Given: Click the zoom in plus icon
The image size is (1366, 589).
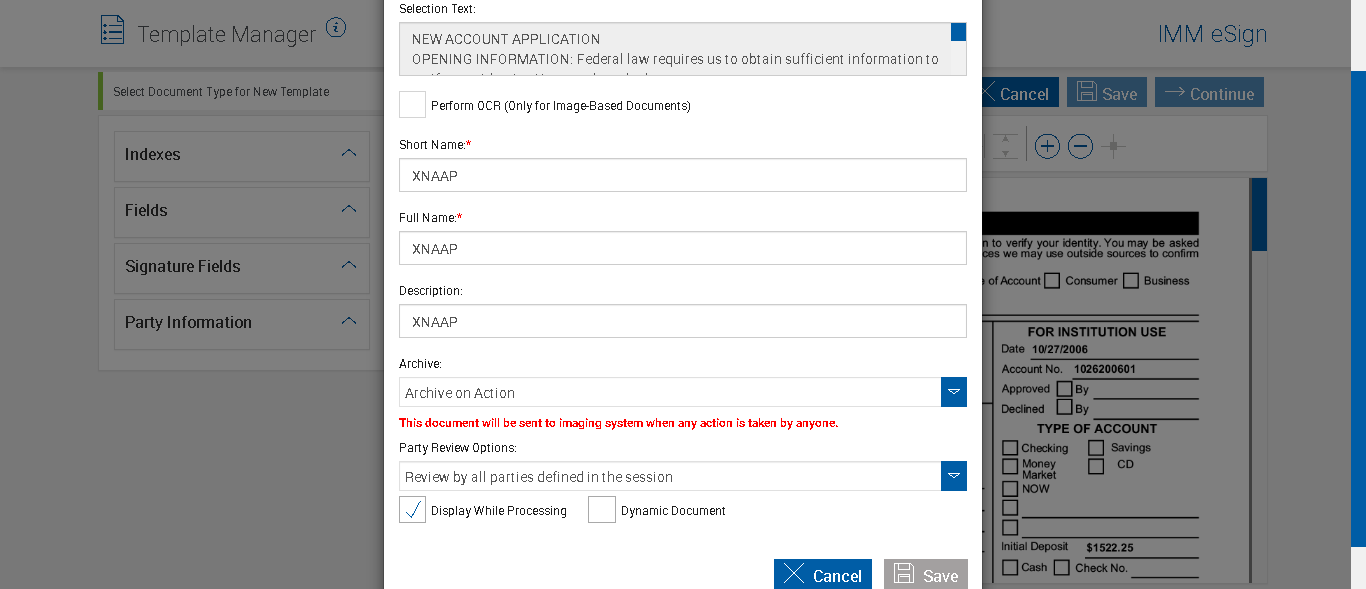Looking at the screenshot, I should tap(1047, 147).
